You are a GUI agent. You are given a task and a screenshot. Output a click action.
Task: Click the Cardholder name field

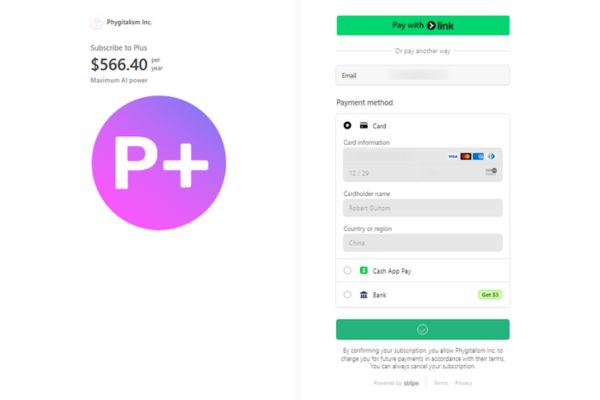(422, 208)
